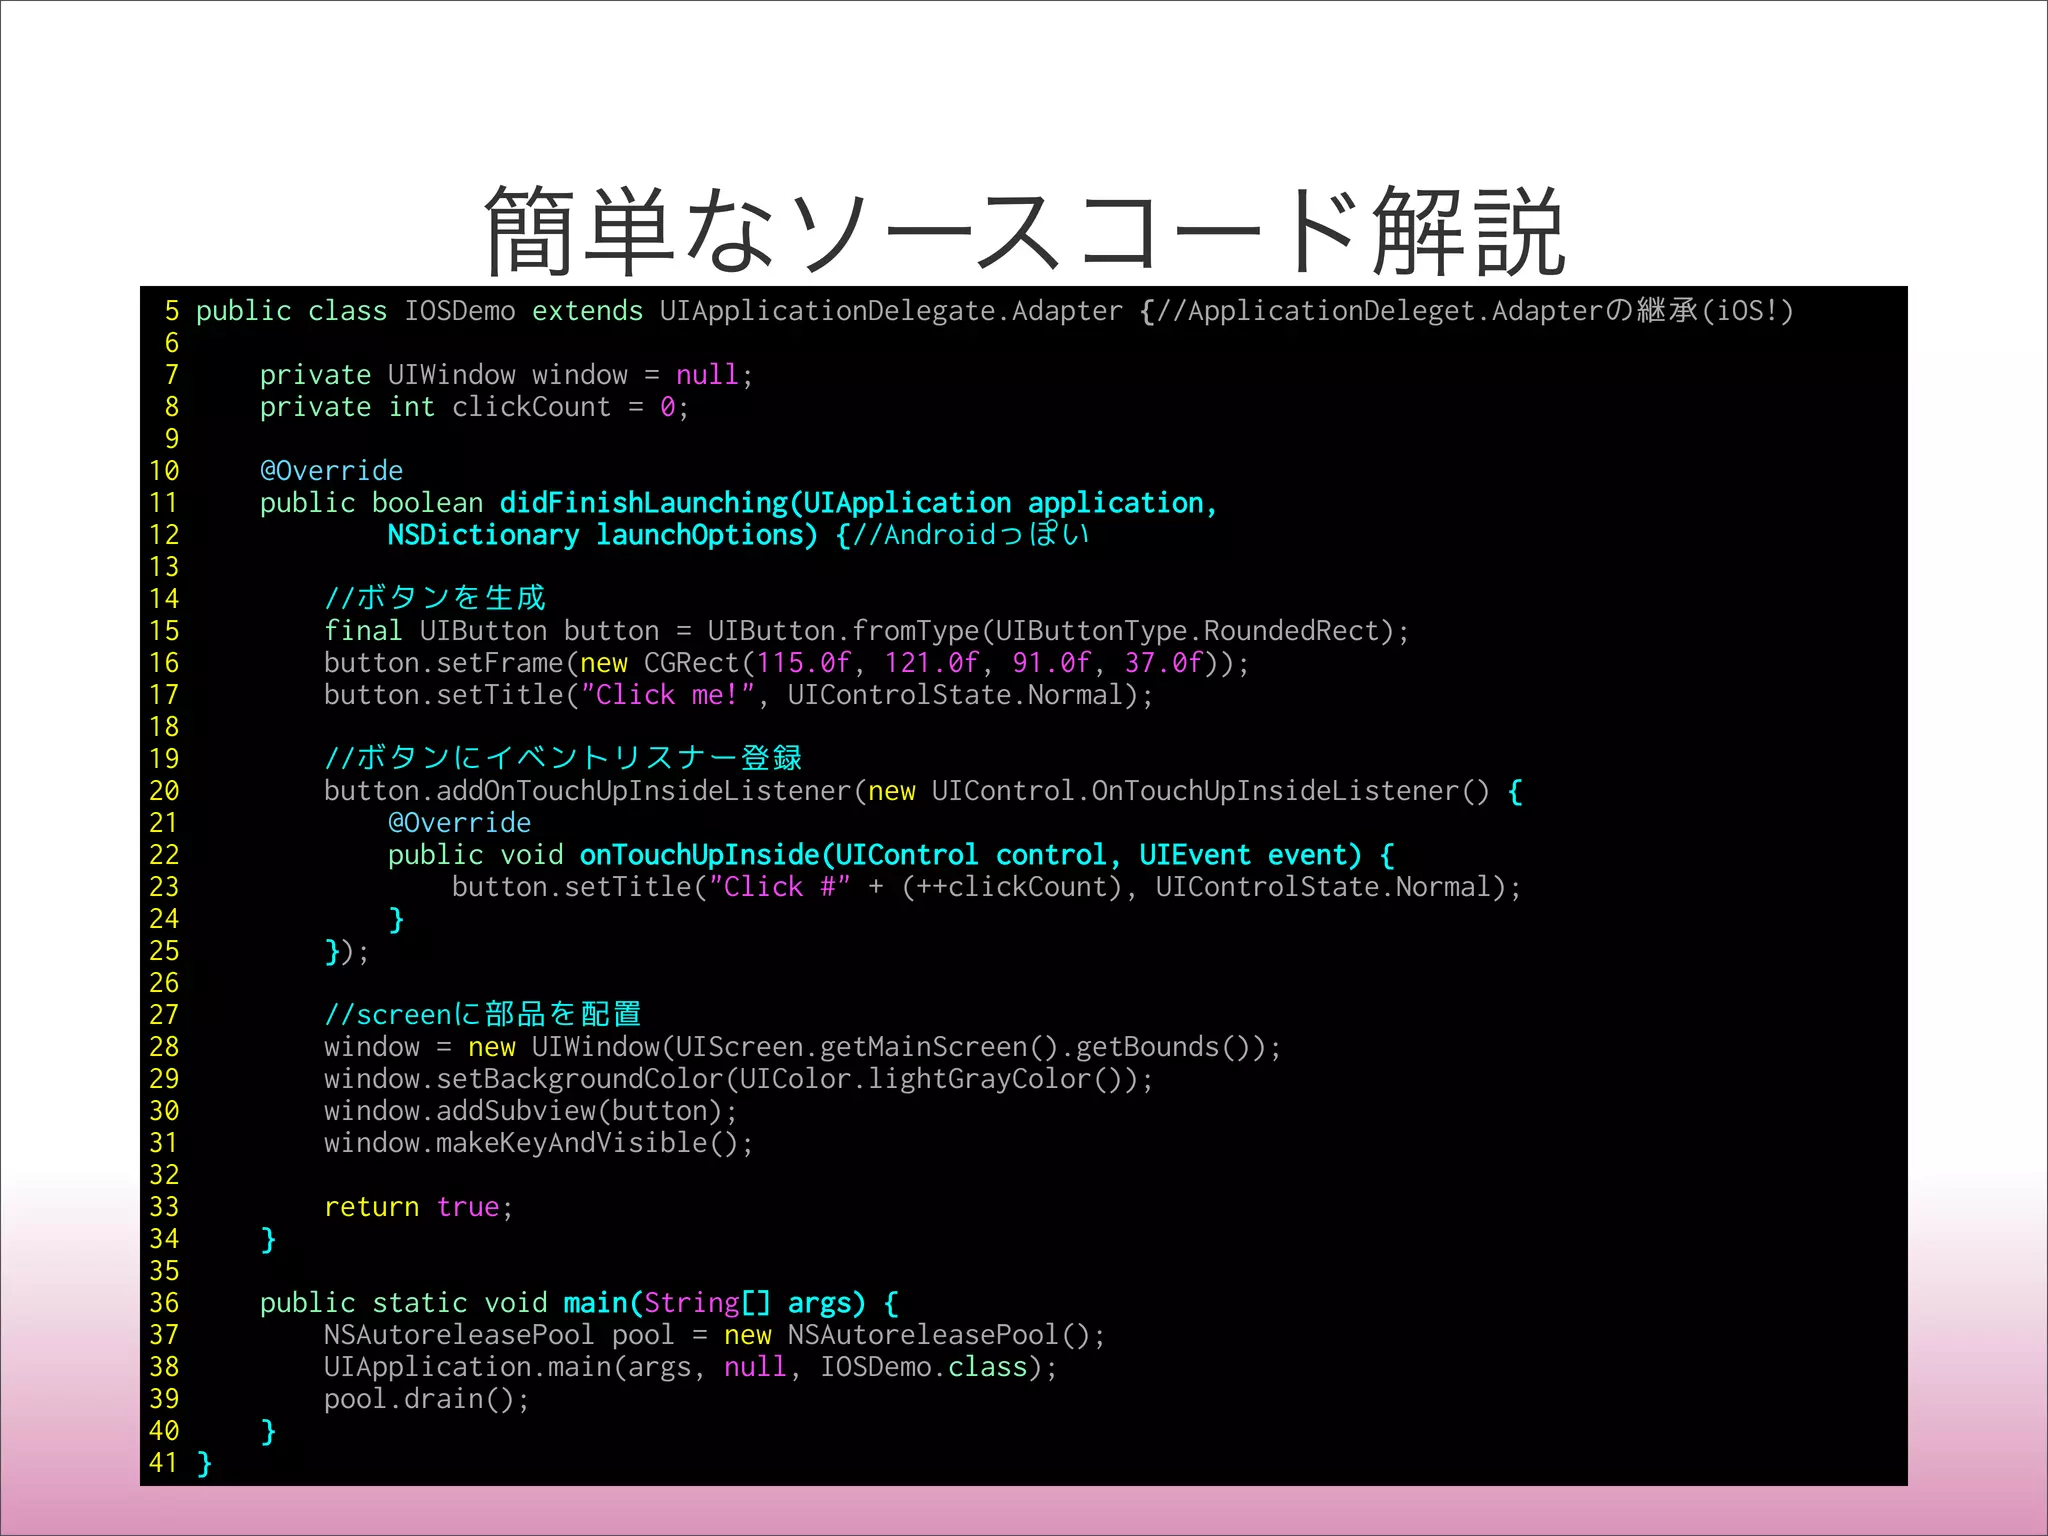Click 'return true;' on line 33
The width and height of the screenshot is (2048, 1536).
coord(418,1207)
